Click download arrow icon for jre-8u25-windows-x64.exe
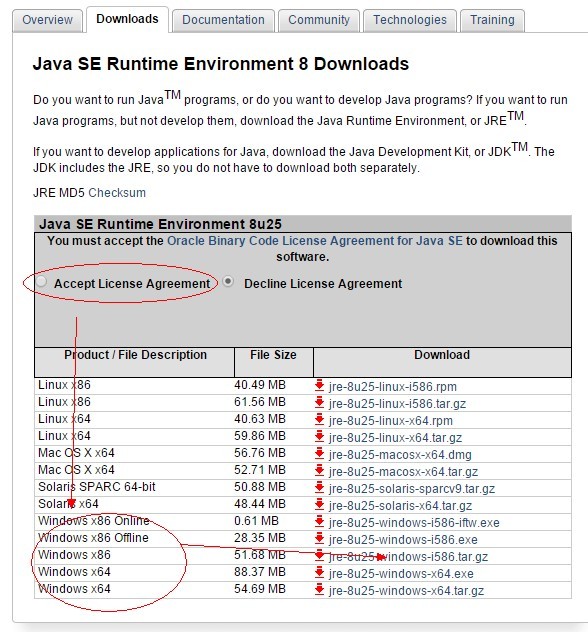This screenshot has width=588, height=632. point(319,572)
